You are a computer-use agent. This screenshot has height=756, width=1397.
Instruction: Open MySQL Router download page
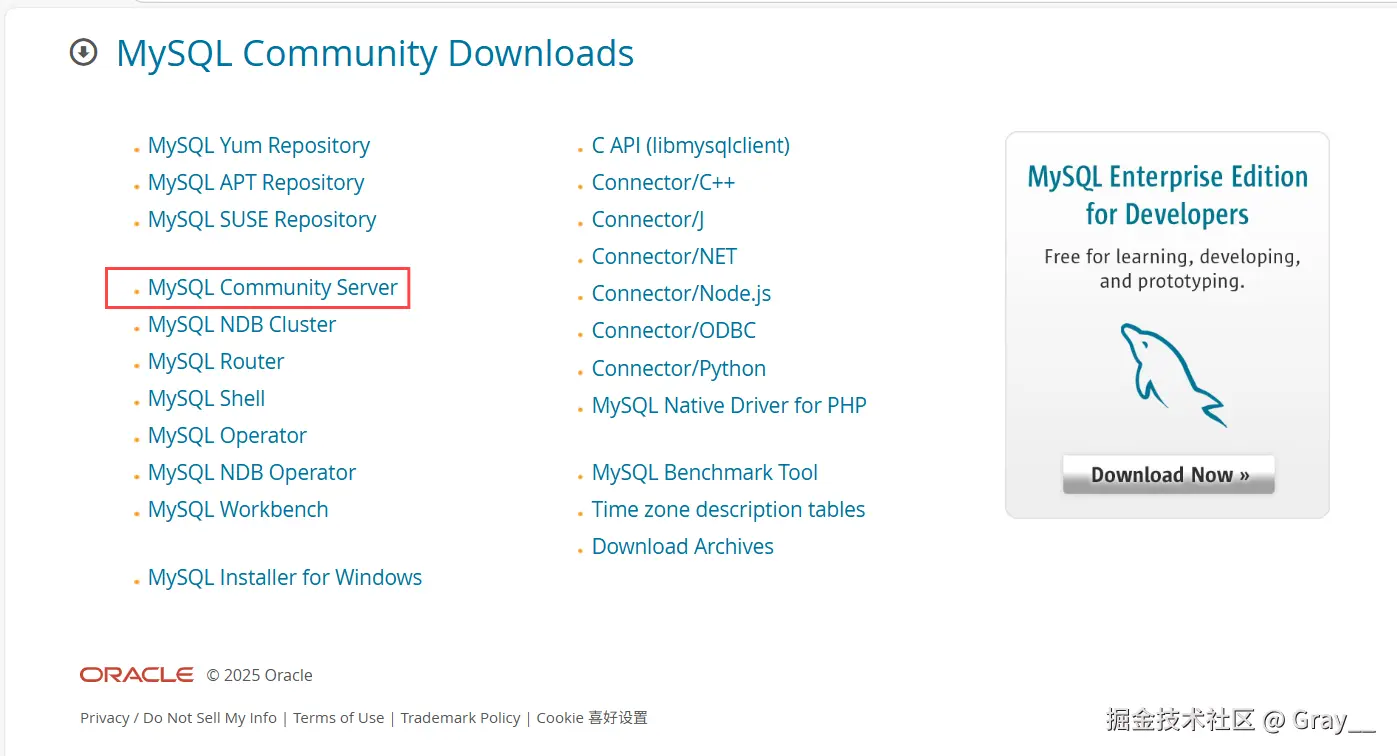(216, 362)
